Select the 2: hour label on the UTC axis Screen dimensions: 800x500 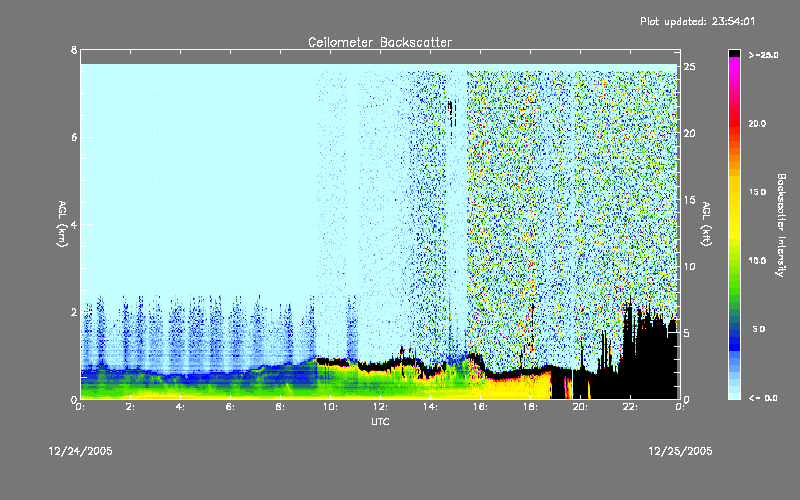tap(130, 407)
